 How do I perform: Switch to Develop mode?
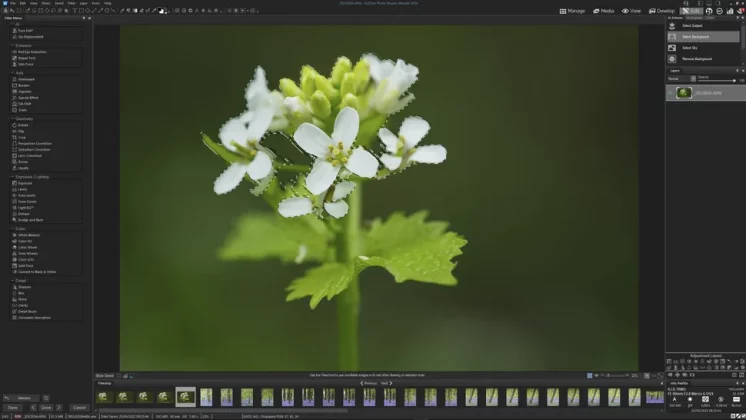click(661, 11)
